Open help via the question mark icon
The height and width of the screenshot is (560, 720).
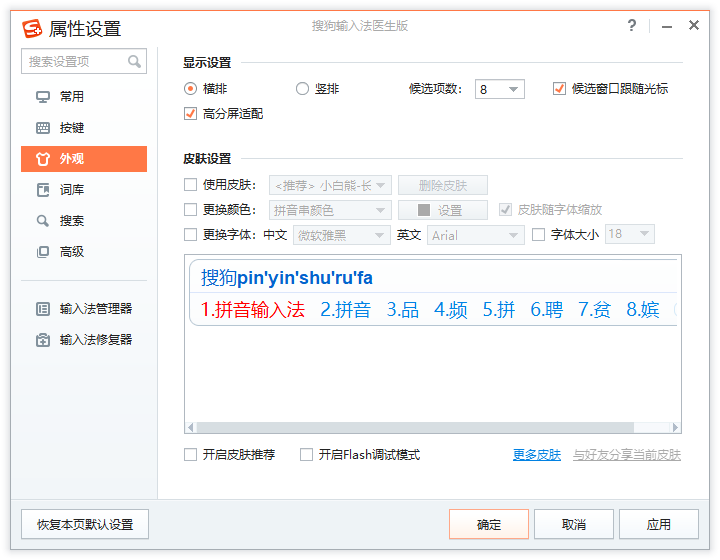[632, 26]
